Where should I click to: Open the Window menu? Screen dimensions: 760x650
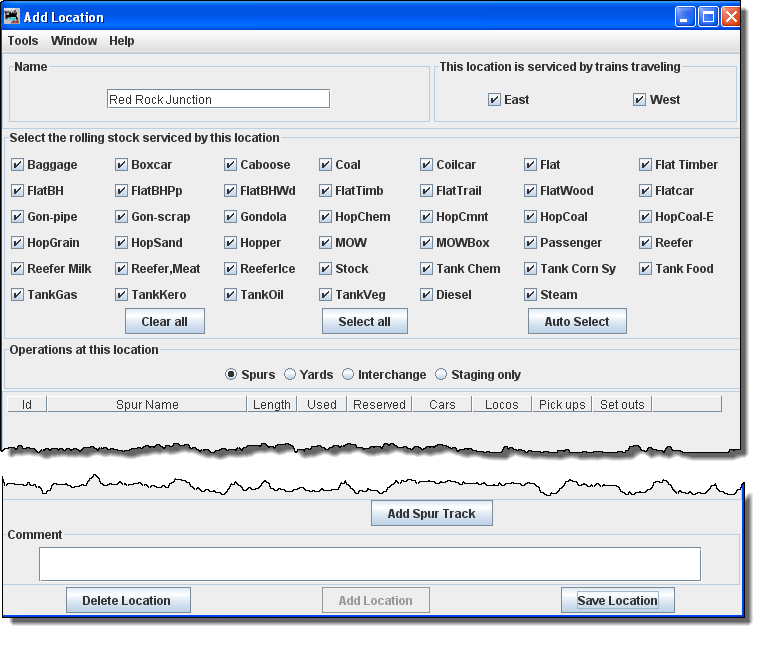point(74,41)
